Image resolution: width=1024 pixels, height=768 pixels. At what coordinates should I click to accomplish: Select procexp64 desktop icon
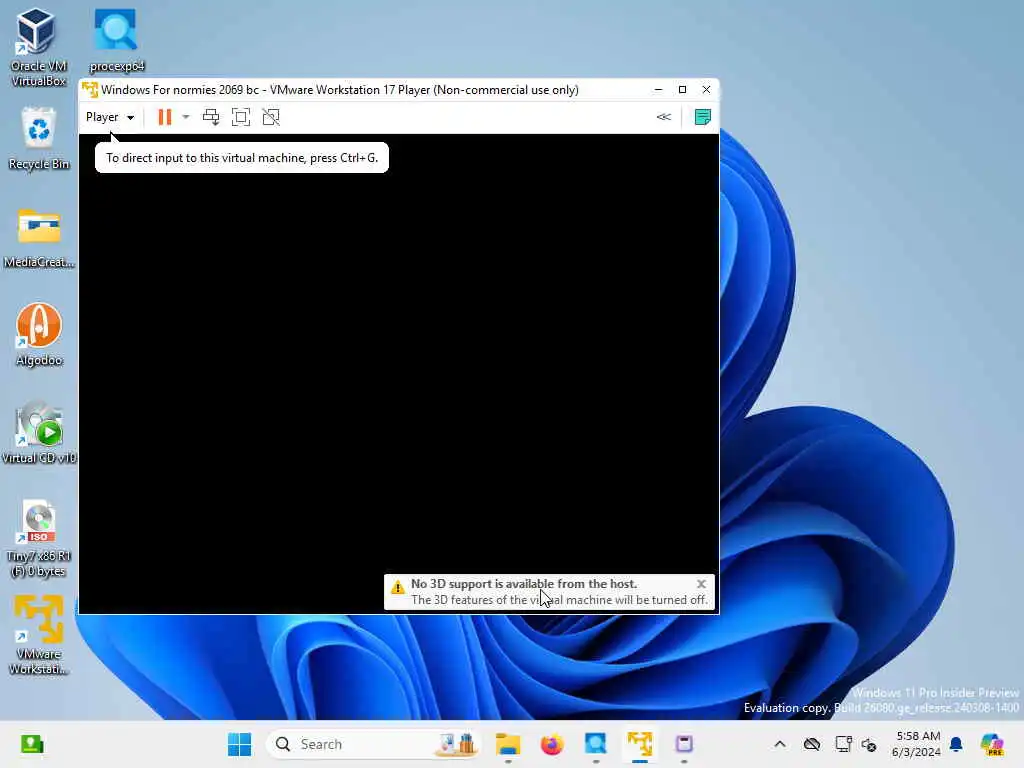point(116,40)
